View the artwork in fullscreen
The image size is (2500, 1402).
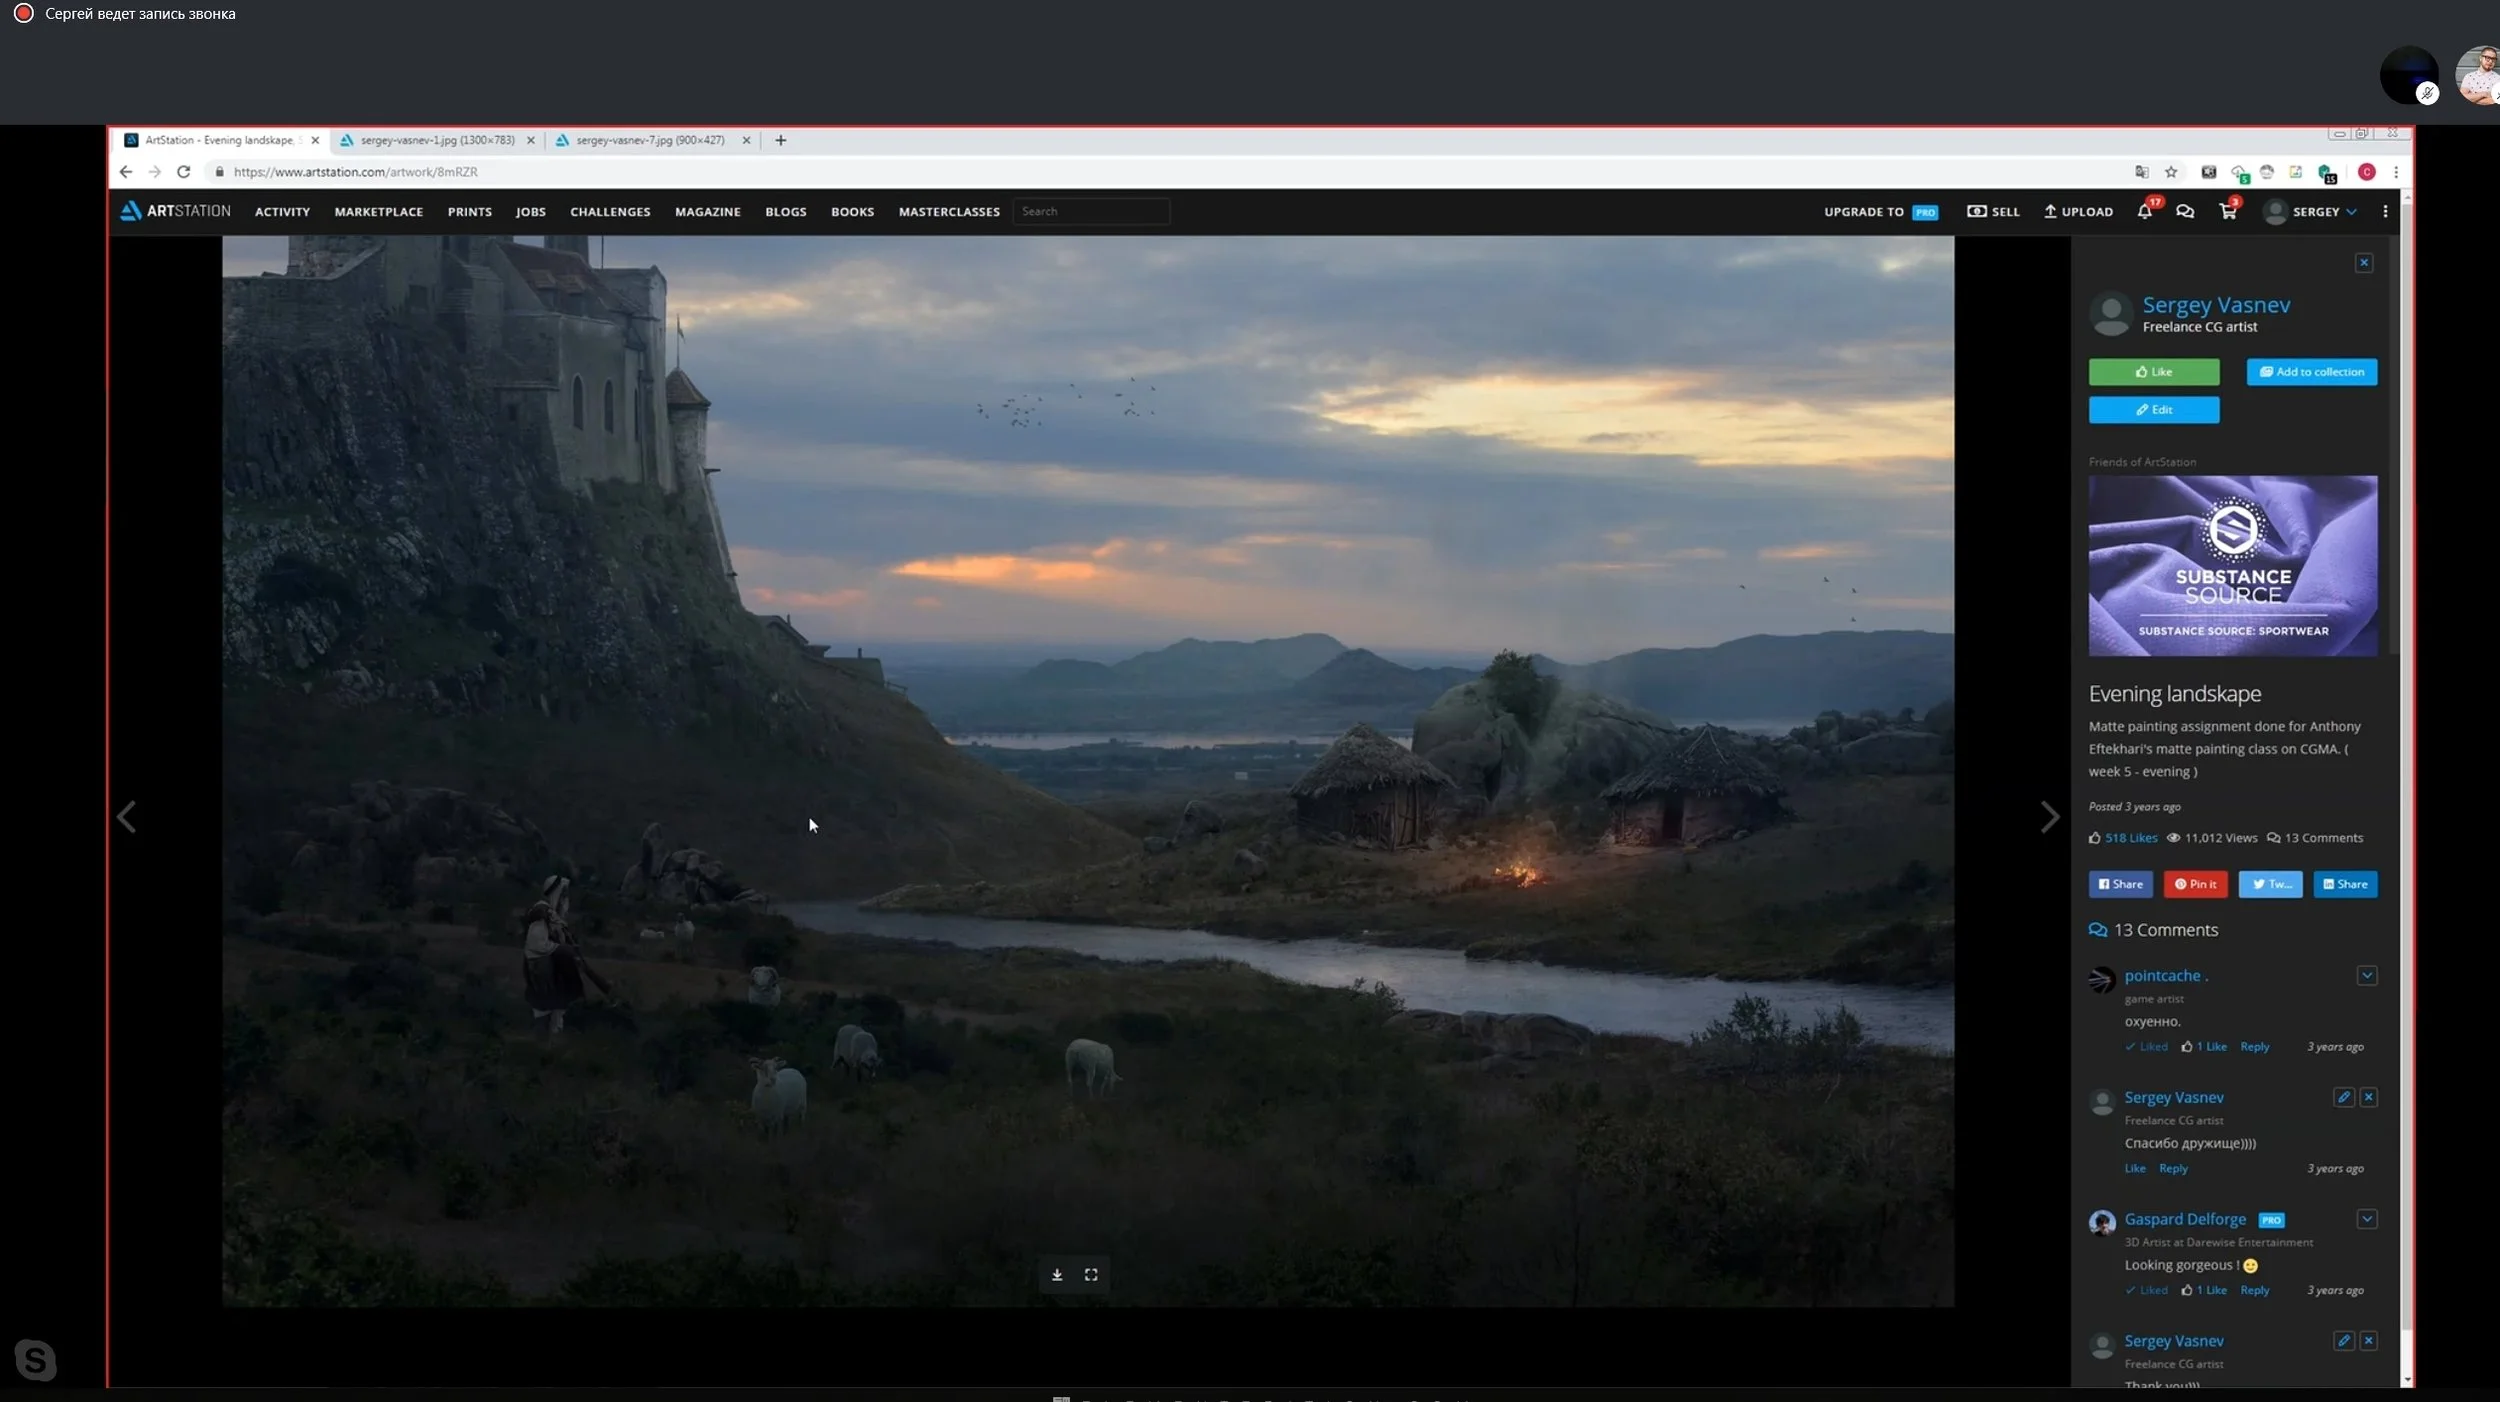pyautogui.click(x=1091, y=1275)
